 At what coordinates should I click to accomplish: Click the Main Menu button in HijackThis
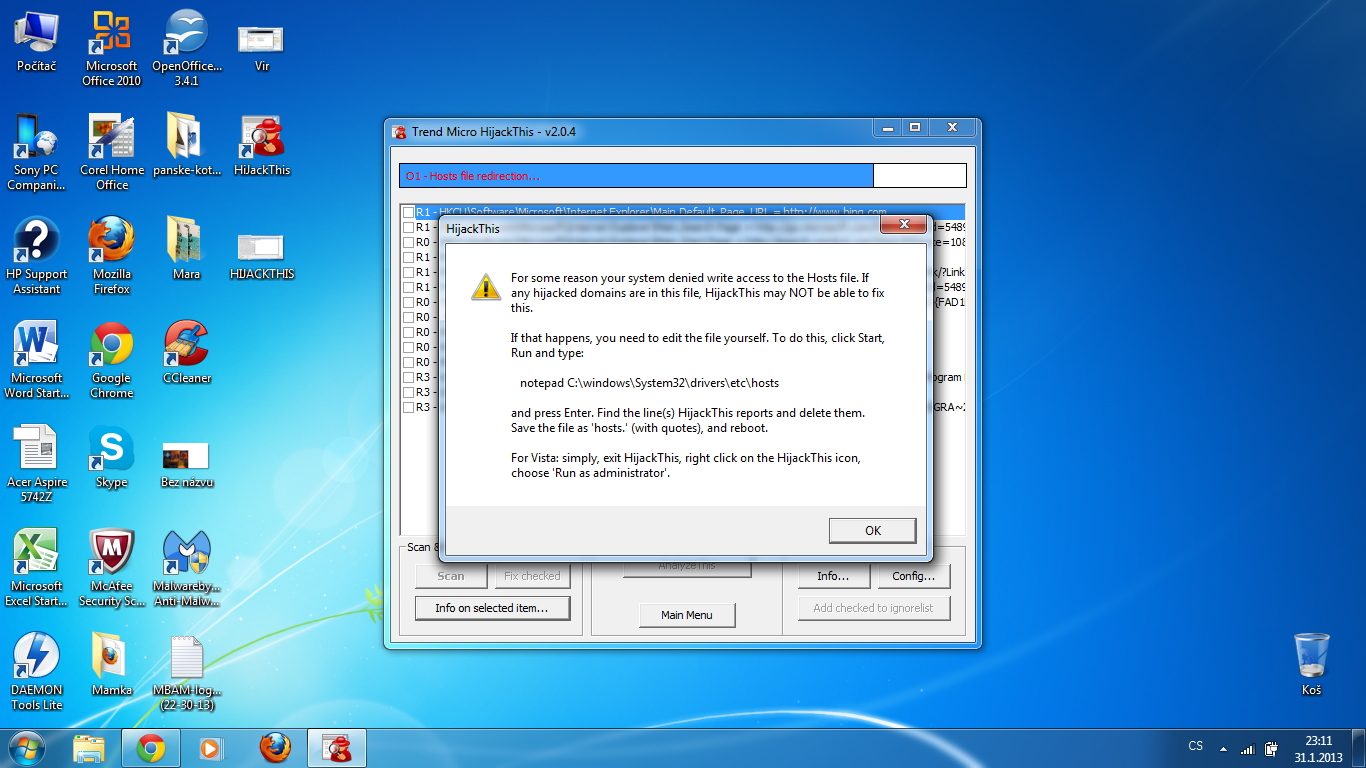coord(687,615)
